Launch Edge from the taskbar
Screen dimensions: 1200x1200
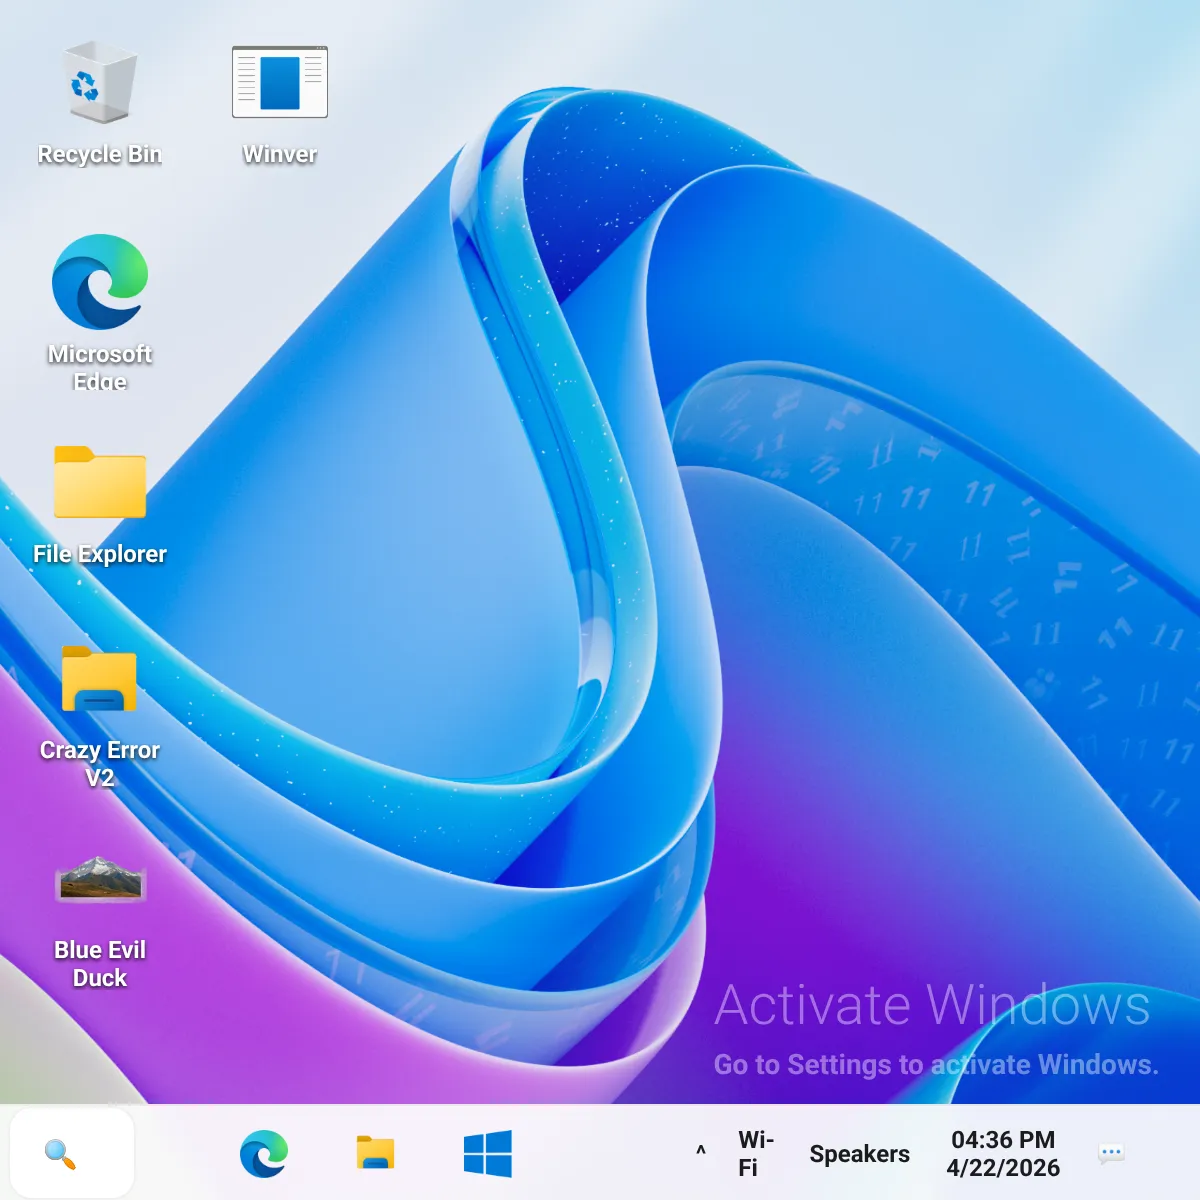[x=263, y=1152]
